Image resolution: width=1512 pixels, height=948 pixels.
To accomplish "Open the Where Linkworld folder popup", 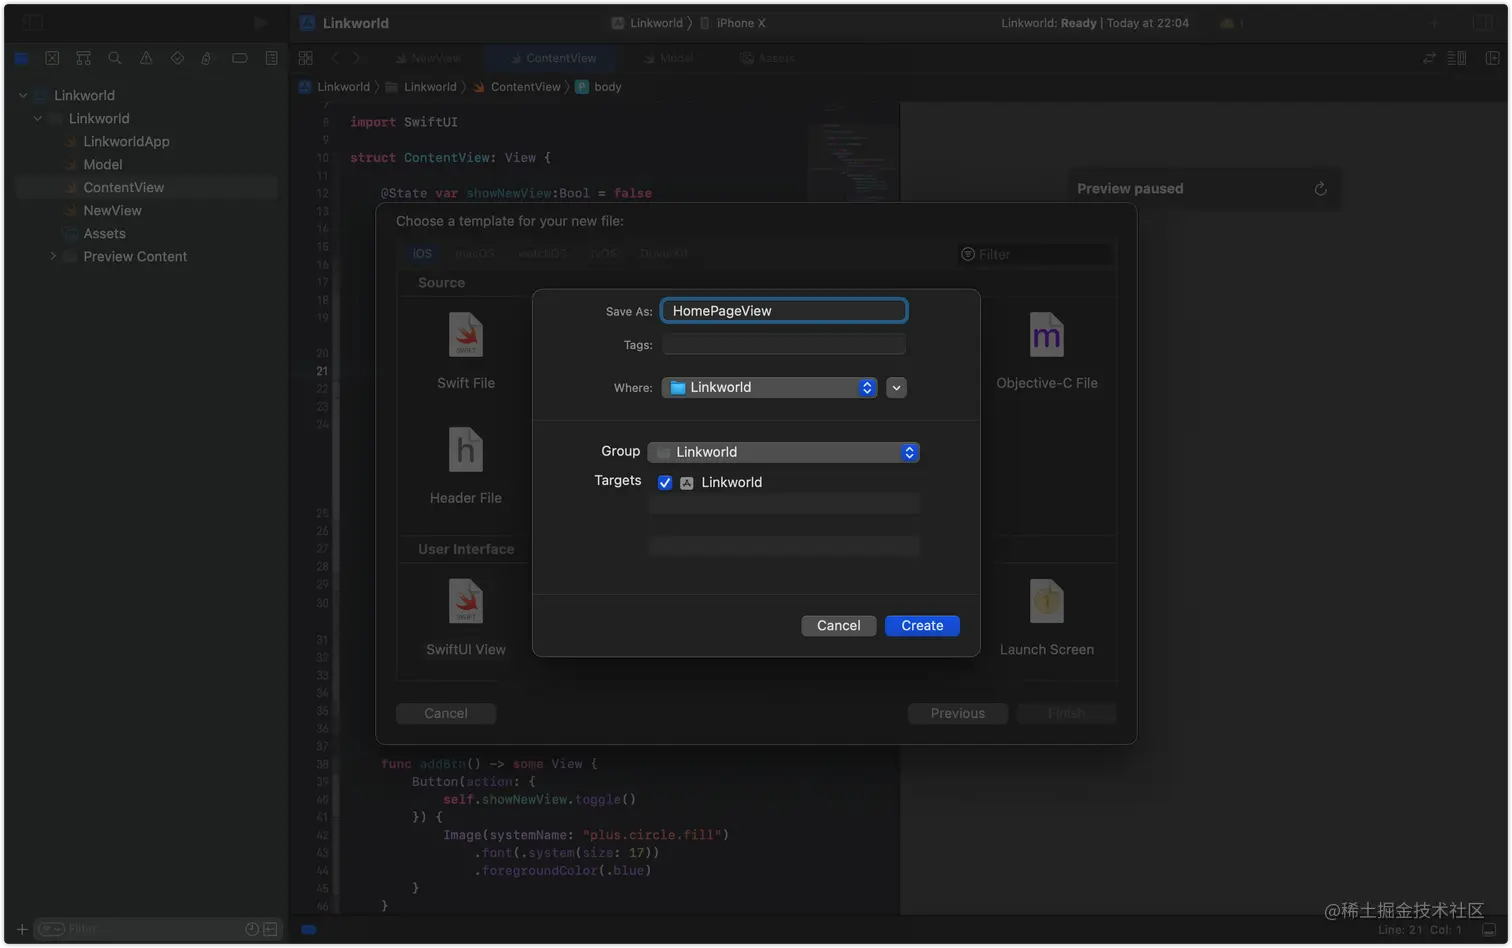I will tap(769, 387).
